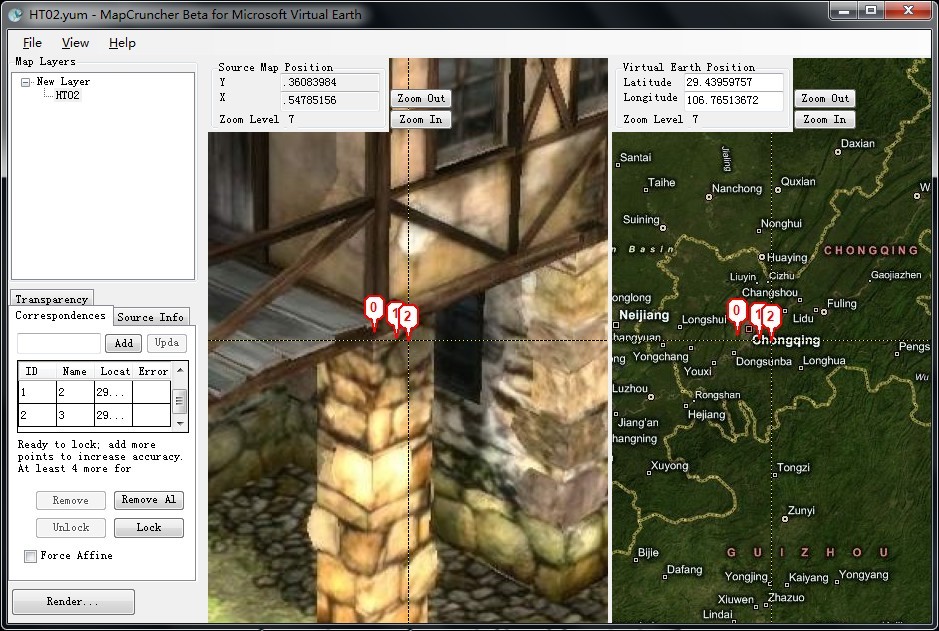
Task: Click the Error column header
Action: [153, 371]
